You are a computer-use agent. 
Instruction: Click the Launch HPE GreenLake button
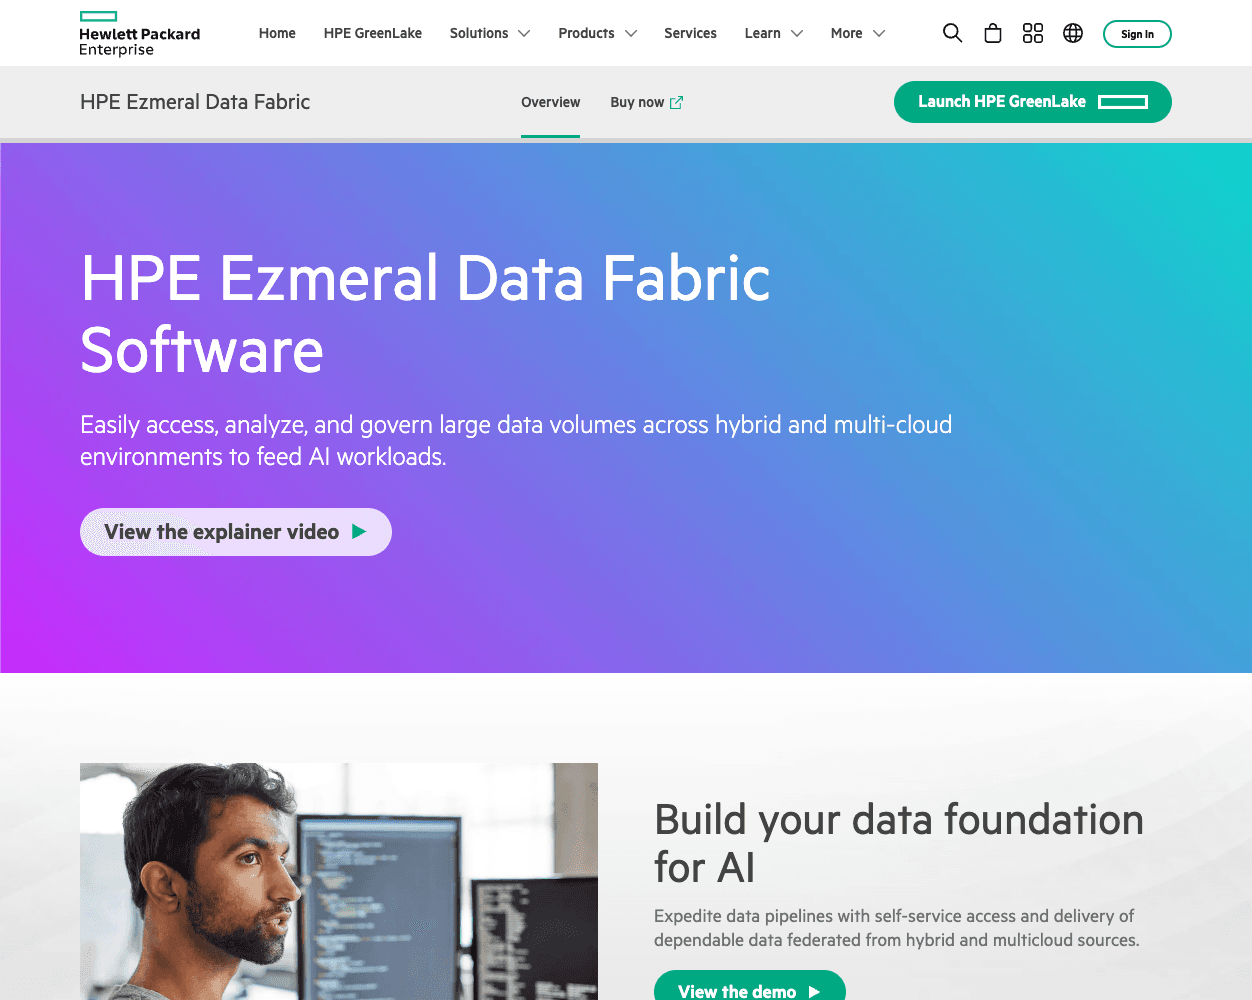(1032, 102)
